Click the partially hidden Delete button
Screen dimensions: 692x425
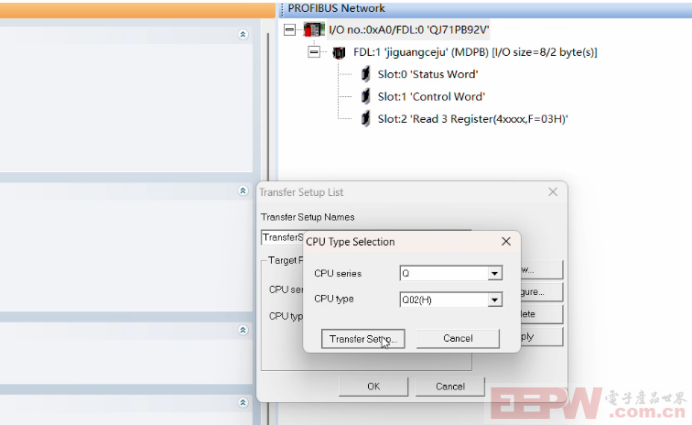point(542,314)
